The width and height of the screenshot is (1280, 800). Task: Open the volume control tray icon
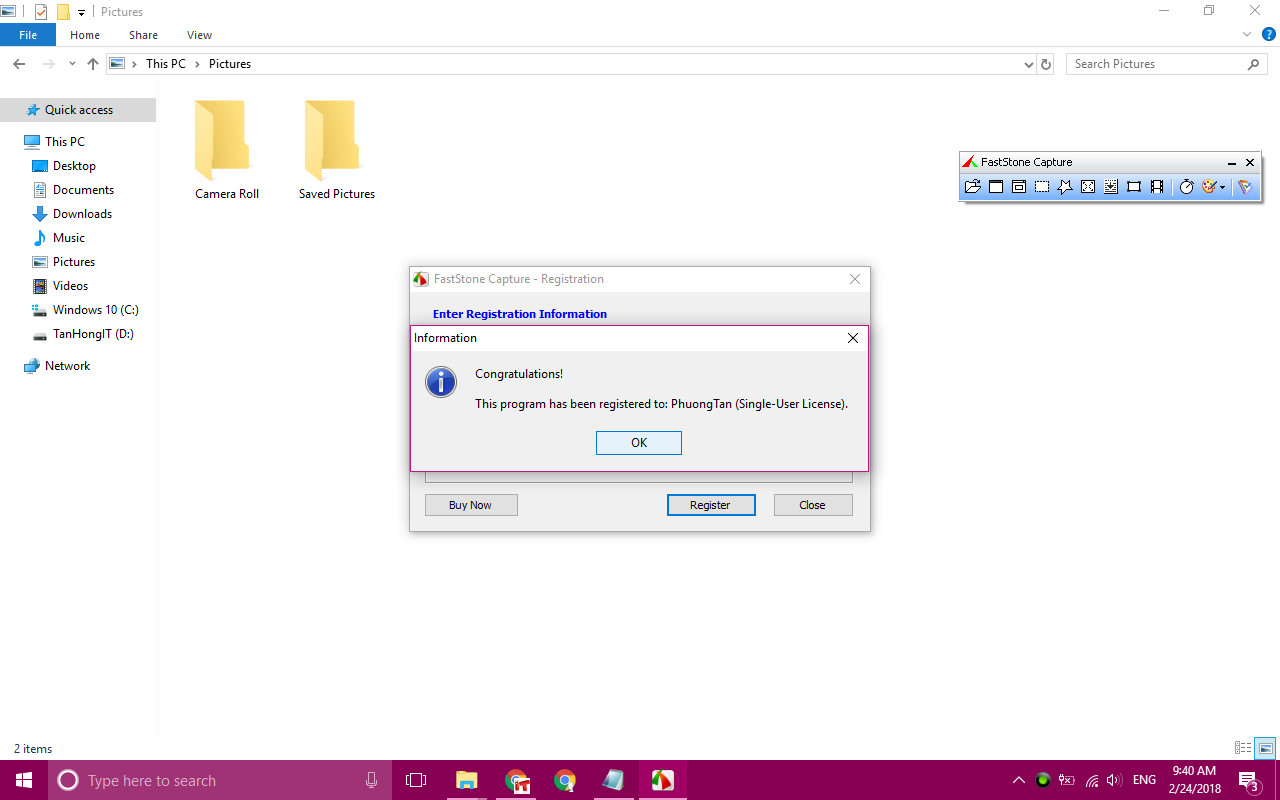click(x=1115, y=780)
